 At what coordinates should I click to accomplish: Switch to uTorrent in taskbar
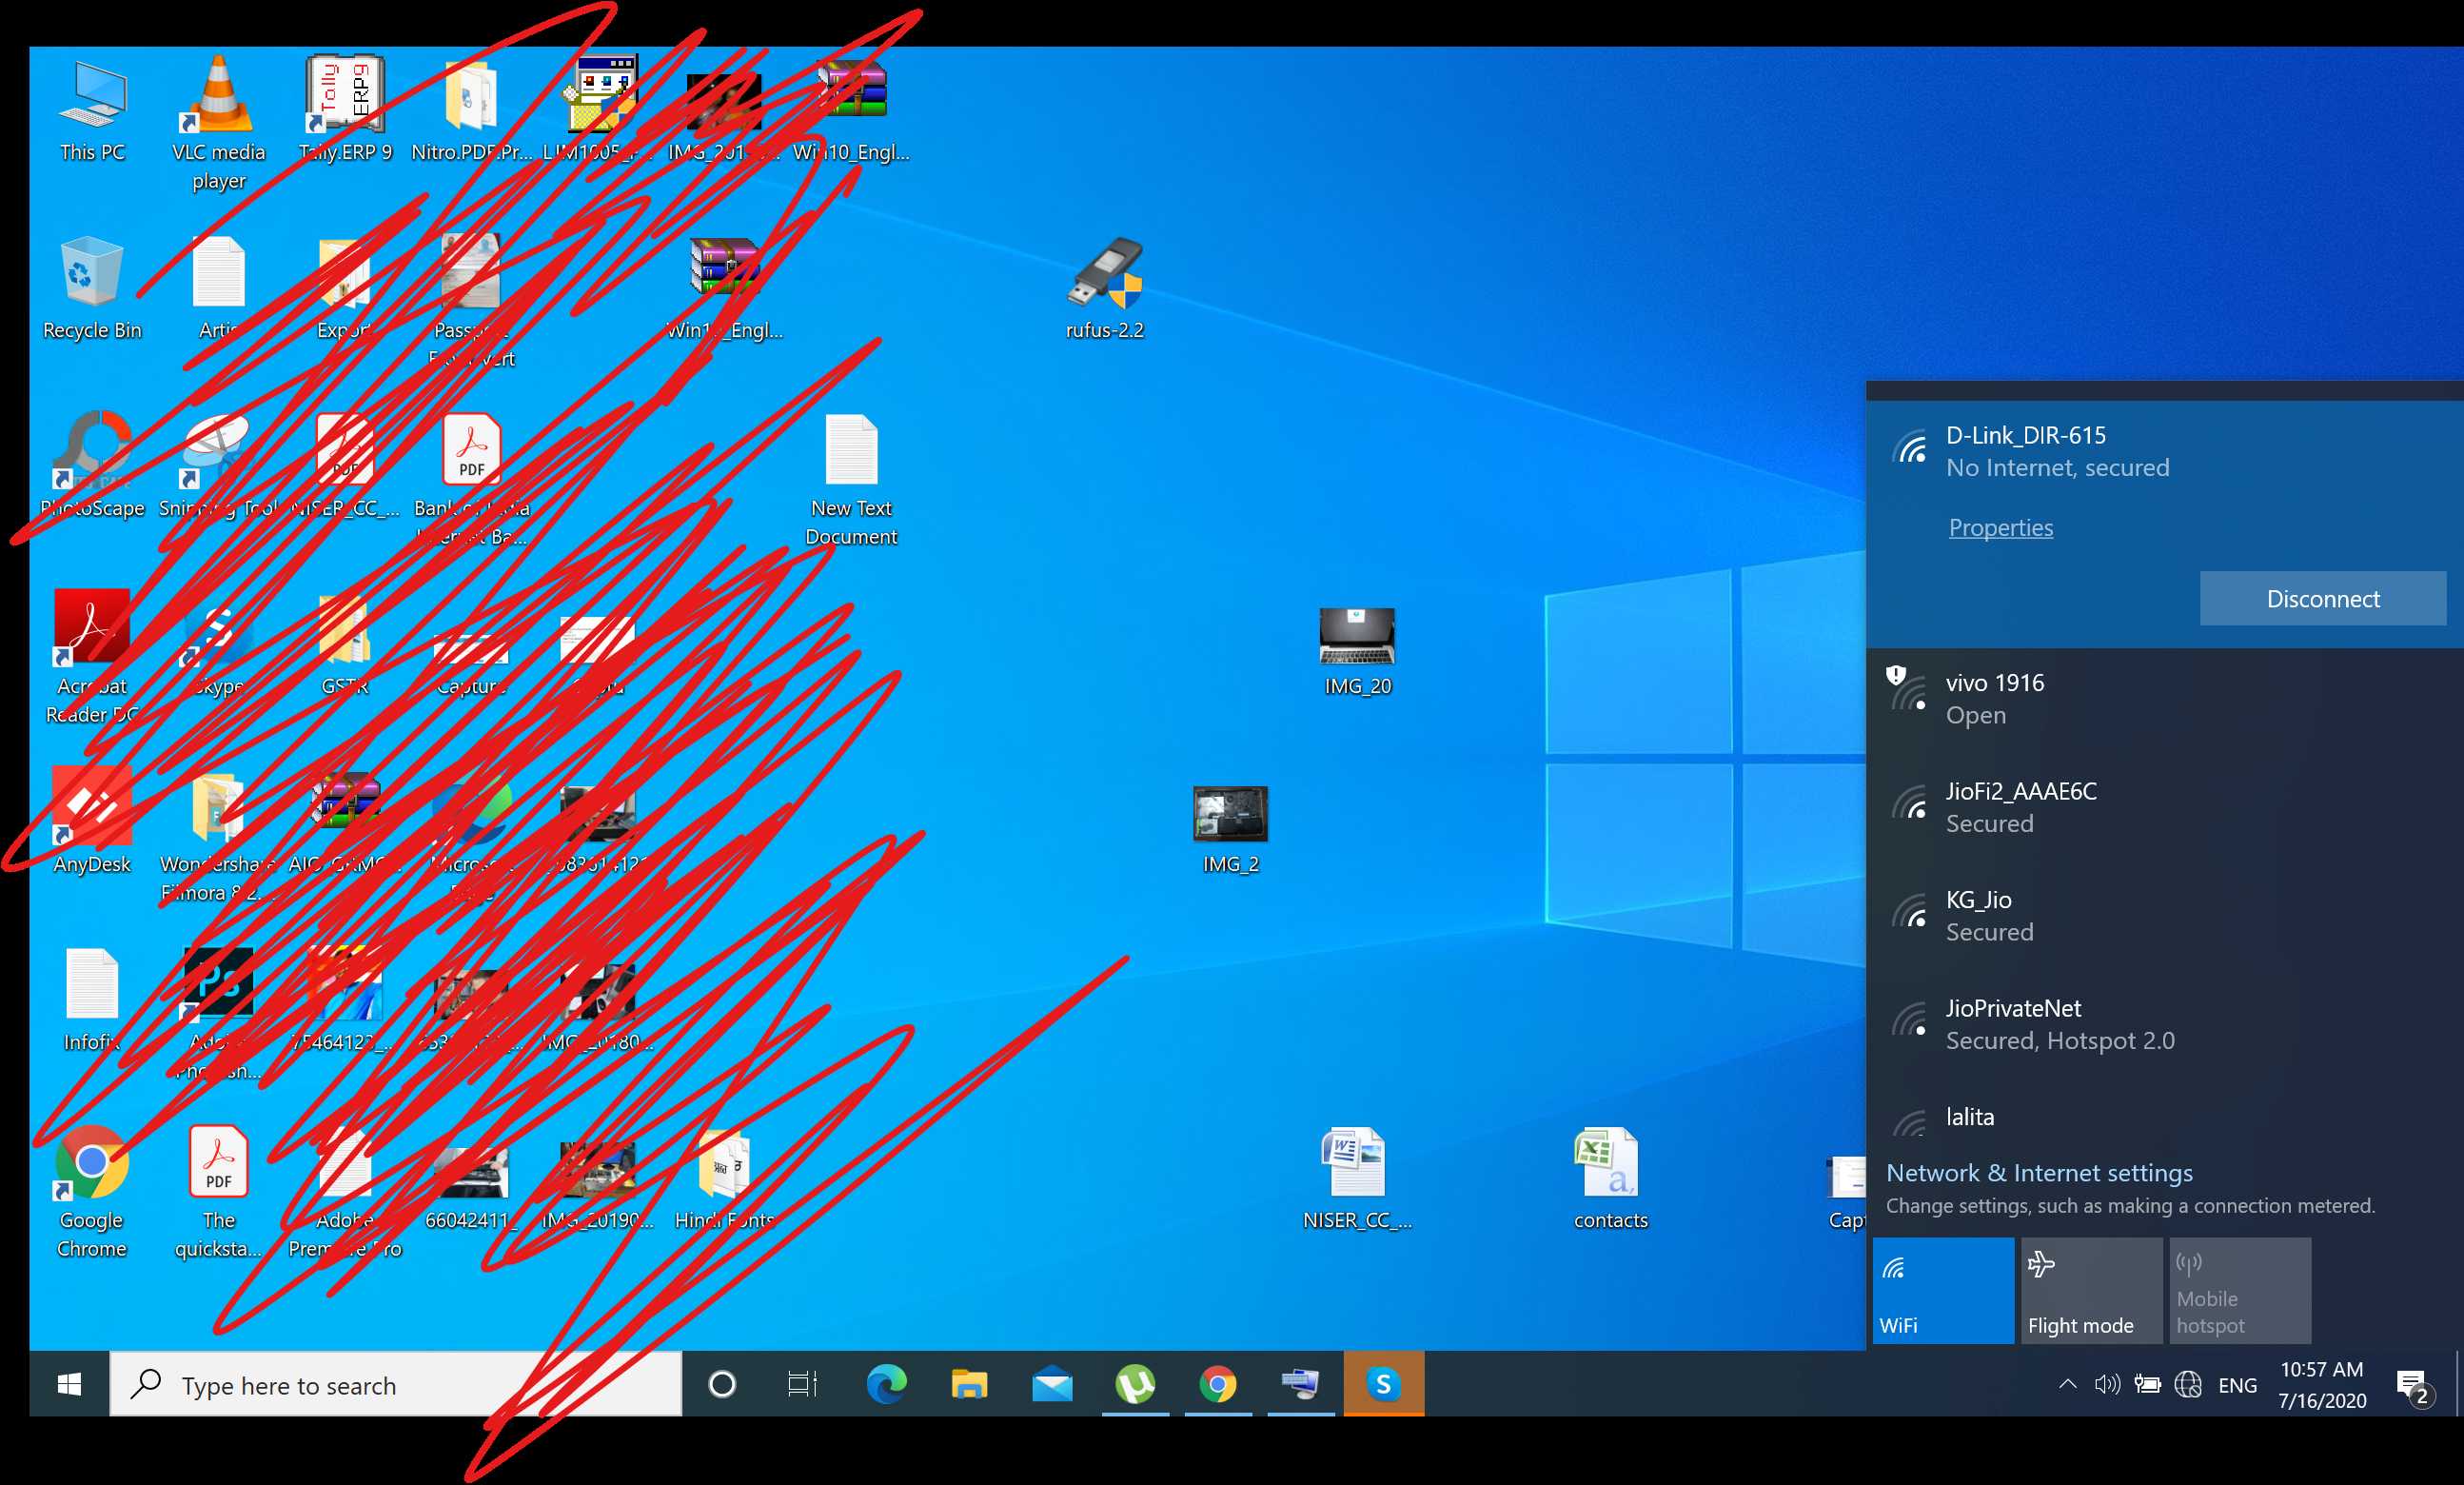click(1135, 1384)
